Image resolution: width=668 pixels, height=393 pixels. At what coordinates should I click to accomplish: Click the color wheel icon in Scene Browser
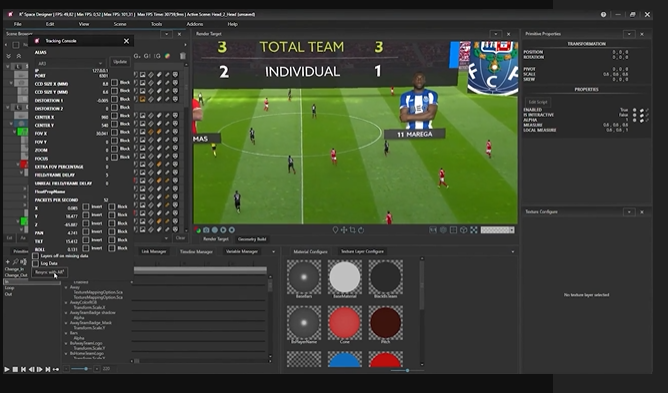167,56
